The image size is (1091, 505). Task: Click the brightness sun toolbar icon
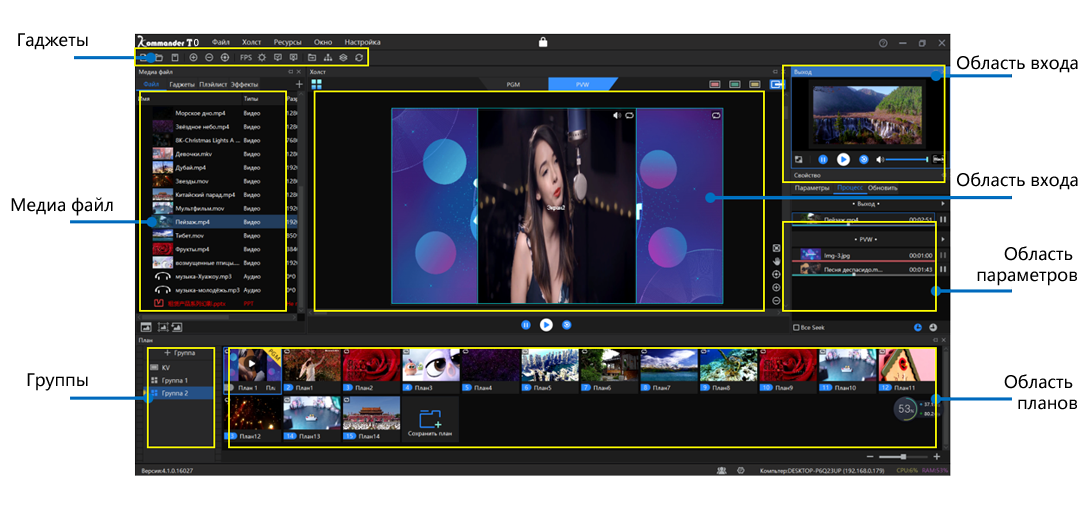(262, 58)
